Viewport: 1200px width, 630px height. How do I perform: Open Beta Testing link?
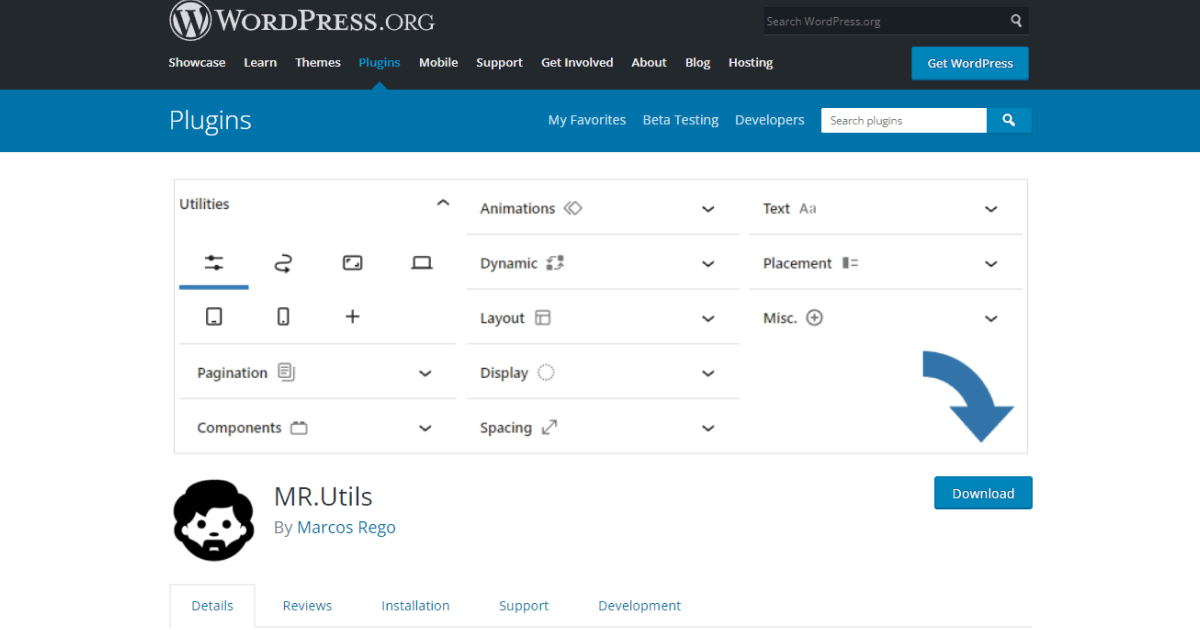pyautogui.click(x=680, y=120)
